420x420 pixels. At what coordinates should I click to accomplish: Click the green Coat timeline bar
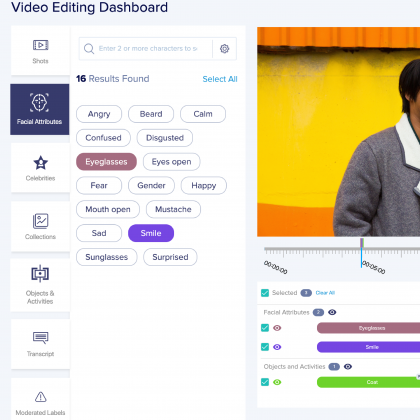(368, 382)
